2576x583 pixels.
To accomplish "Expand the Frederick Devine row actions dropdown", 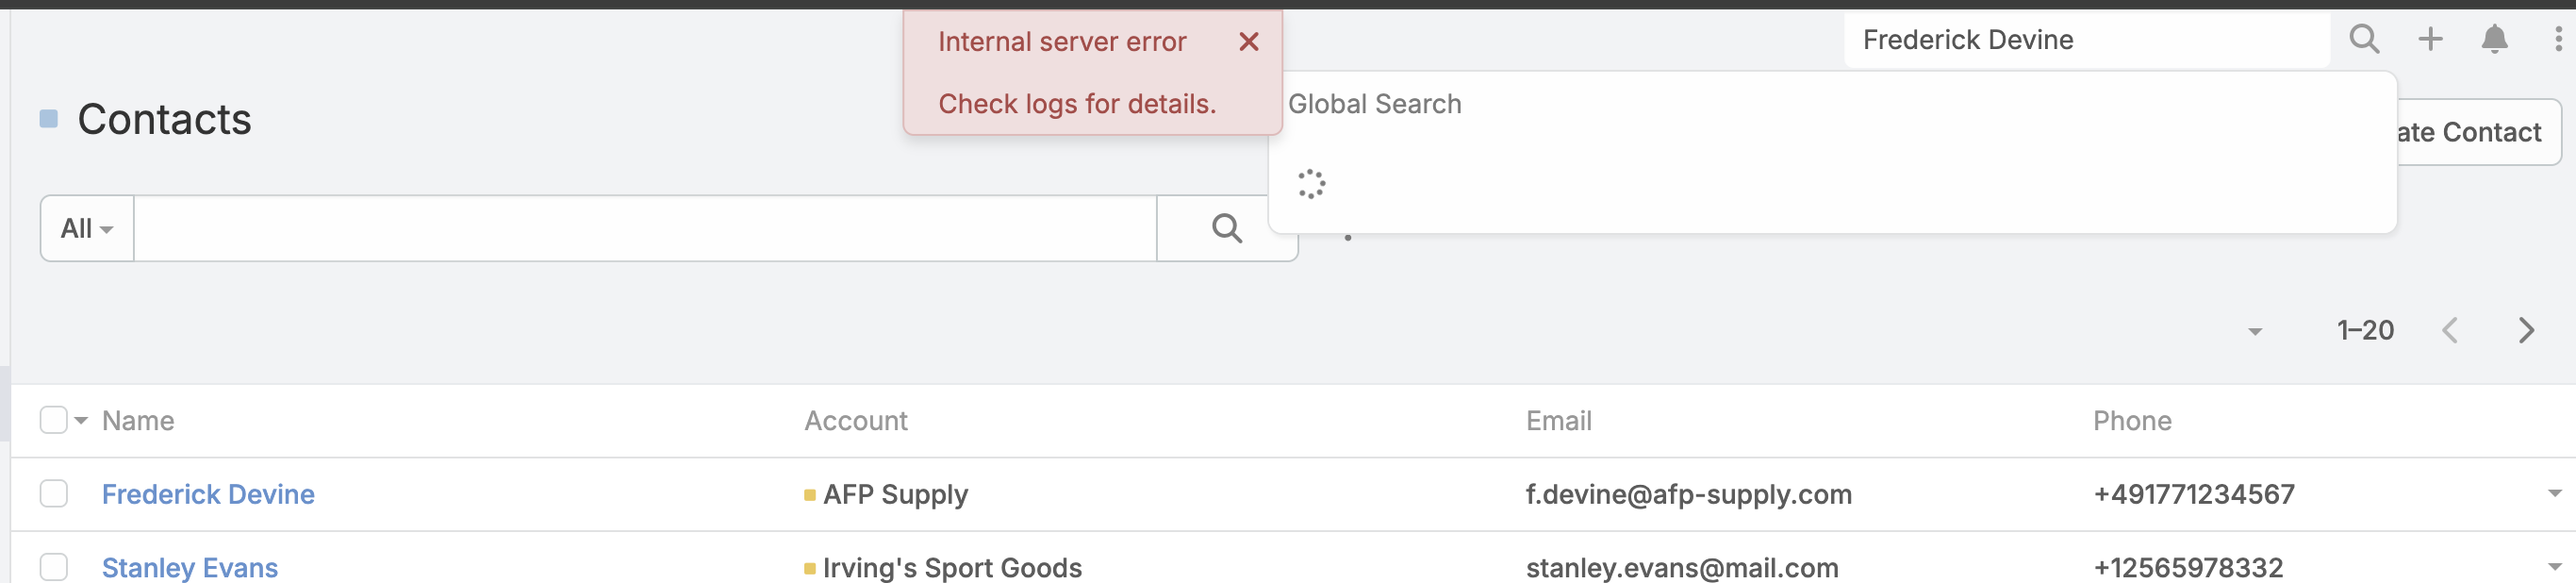I will coord(2554,494).
